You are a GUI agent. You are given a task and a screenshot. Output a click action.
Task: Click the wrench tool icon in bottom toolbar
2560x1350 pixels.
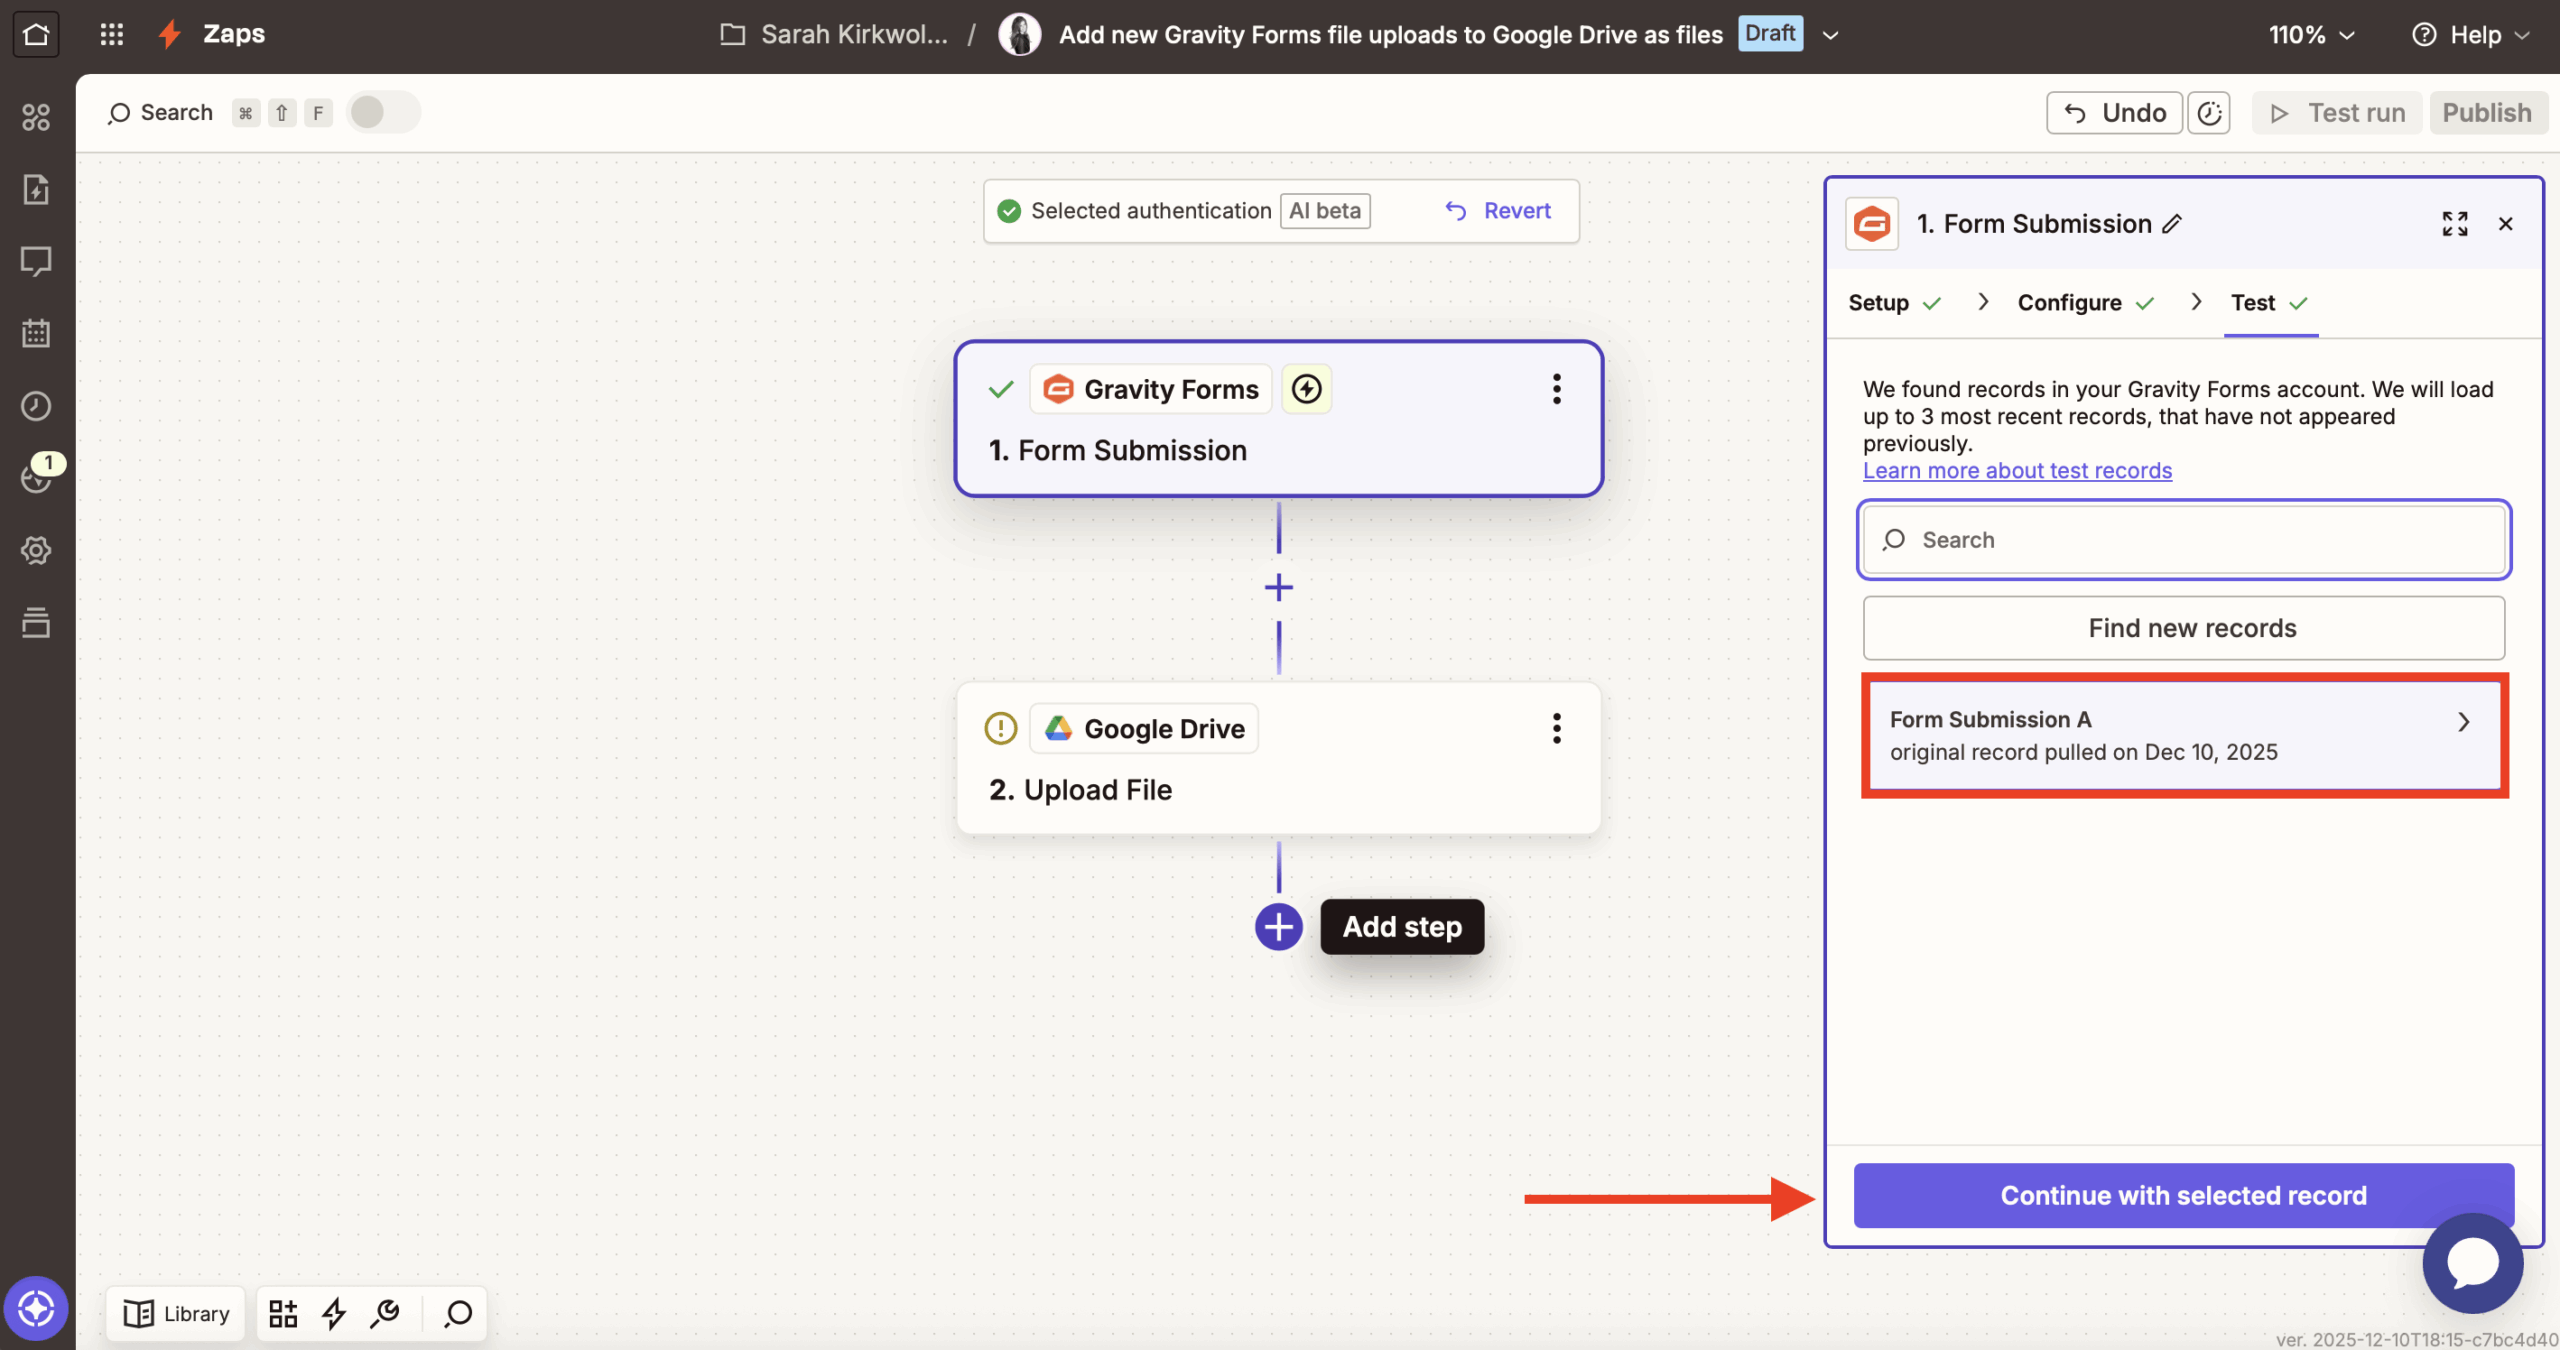click(385, 1313)
